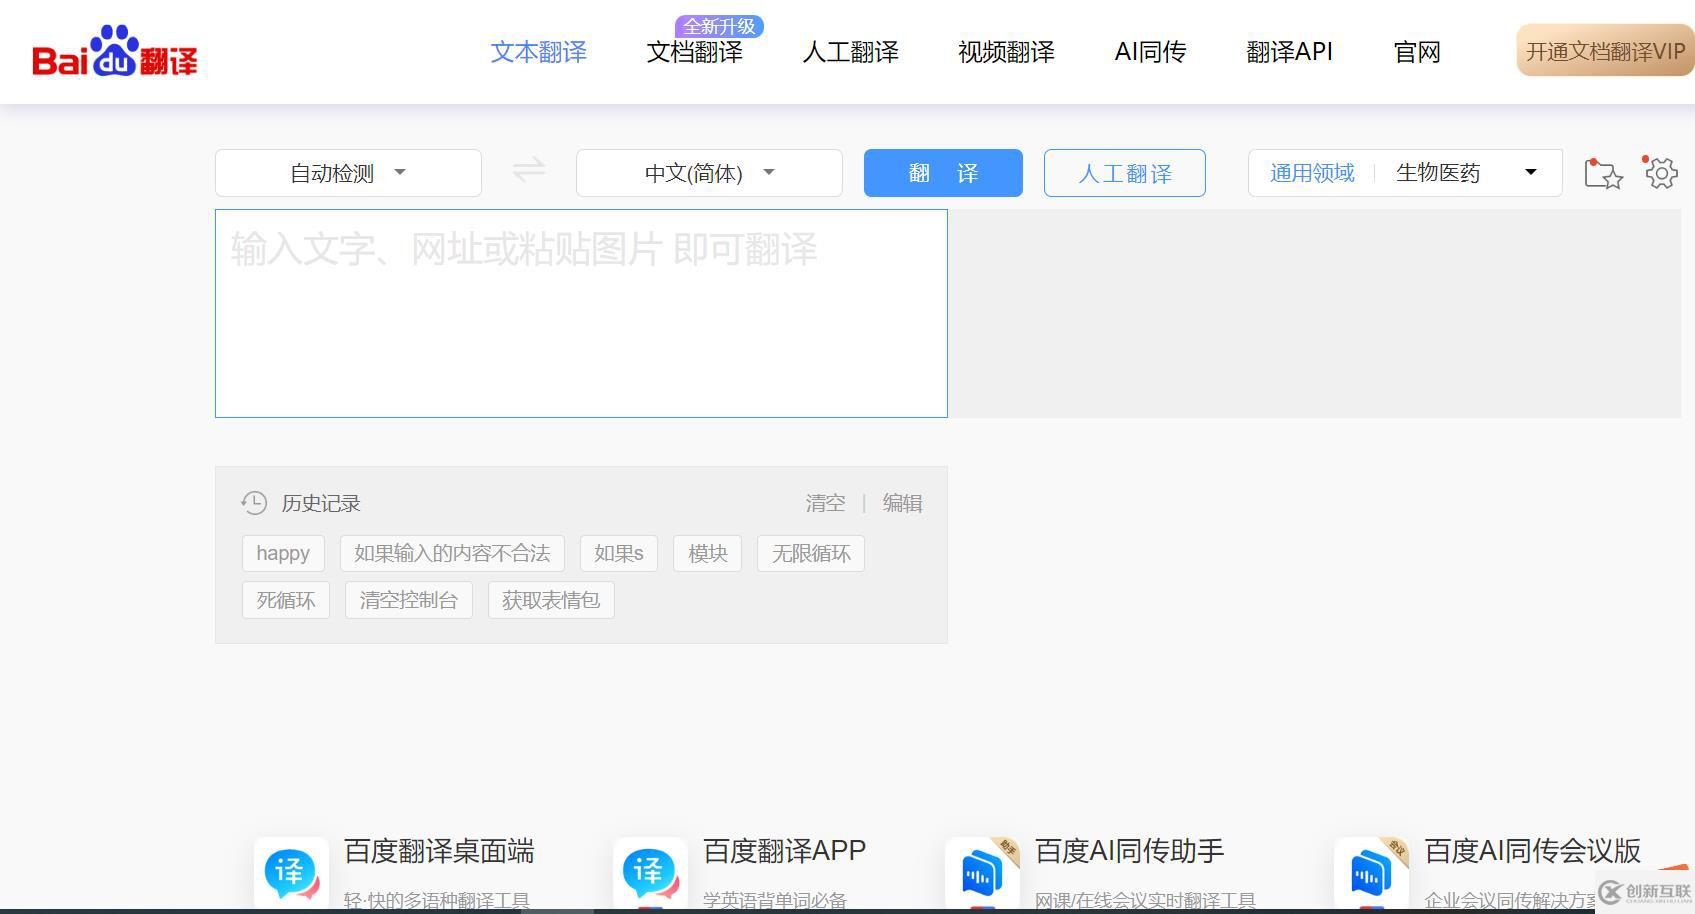Viewport: 1695px width, 914px height.
Task: Open document upload via the folder icon
Action: coord(1603,172)
